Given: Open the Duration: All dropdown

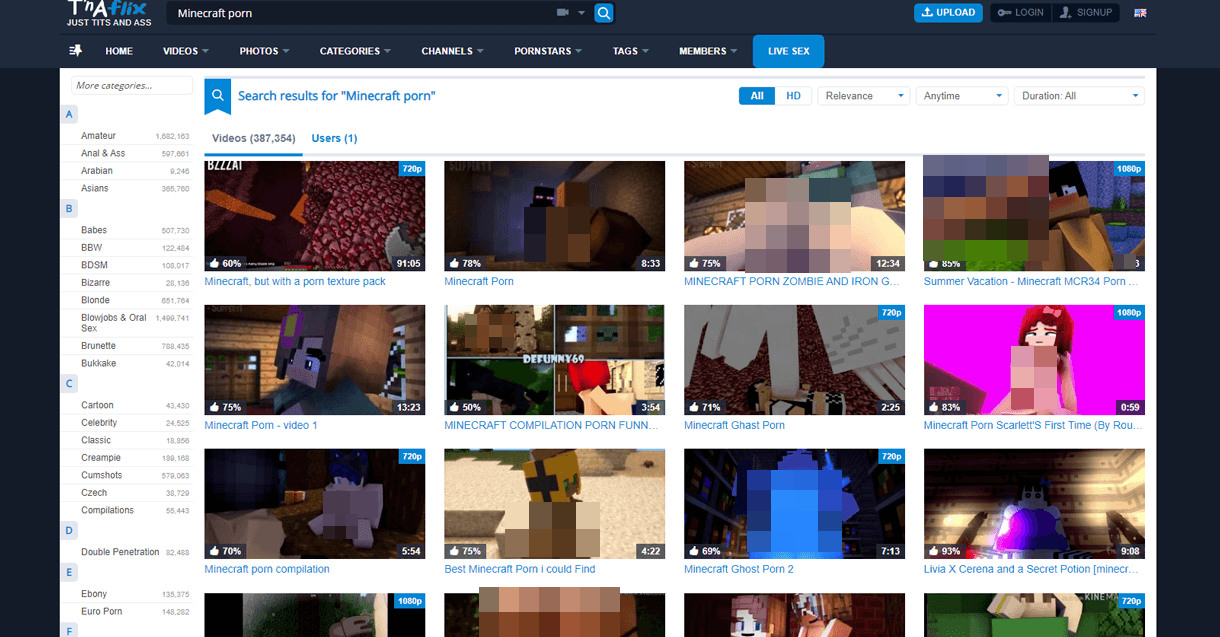Looking at the screenshot, I should (x=1079, y=96).
